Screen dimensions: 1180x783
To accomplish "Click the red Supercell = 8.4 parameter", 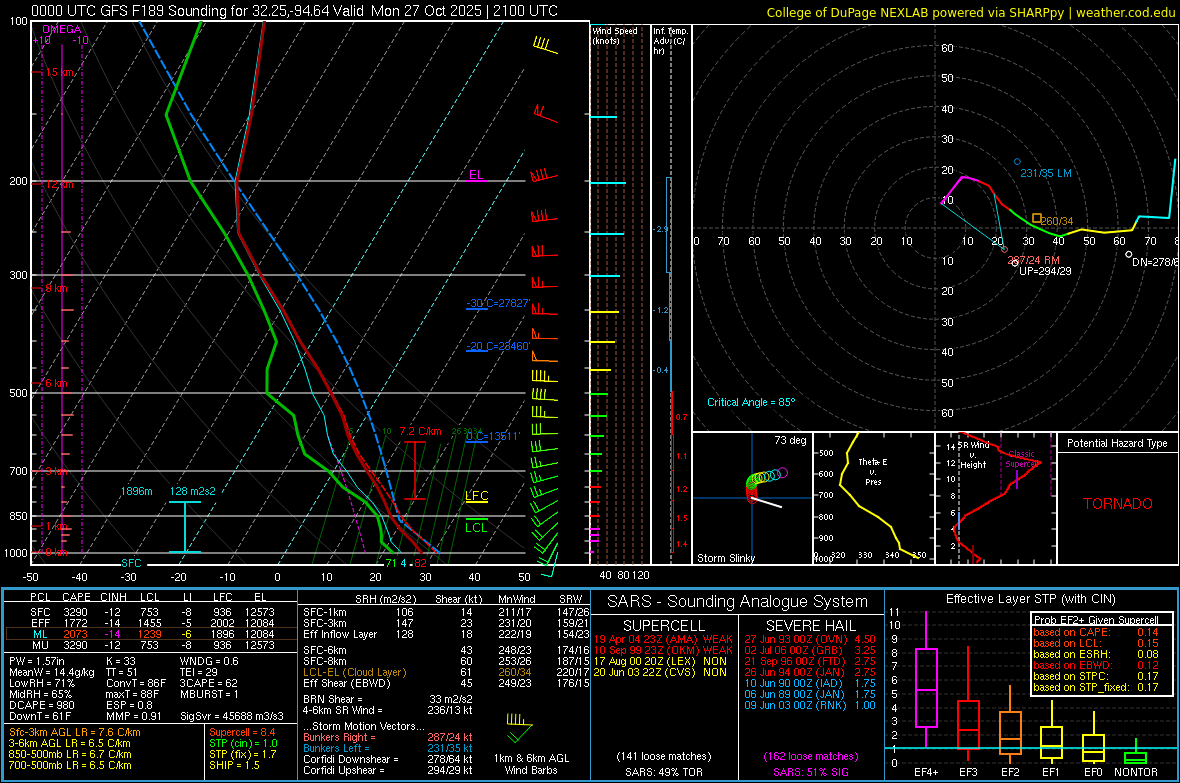I will [242, 732].
